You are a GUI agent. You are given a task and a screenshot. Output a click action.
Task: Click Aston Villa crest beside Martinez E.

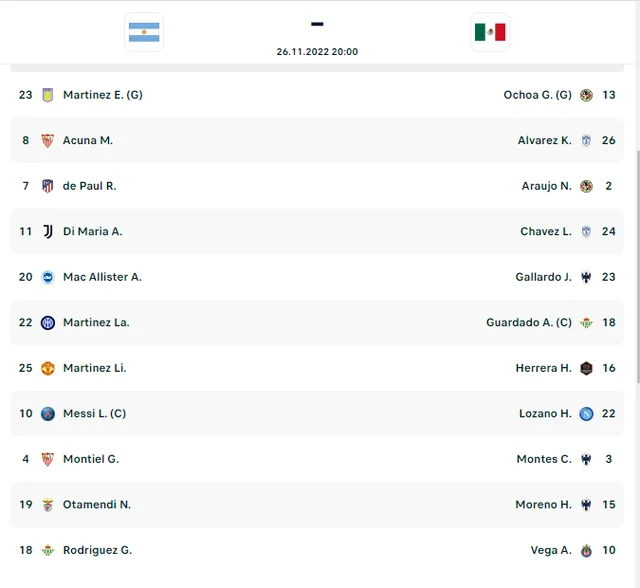click(x=48, y=95)
